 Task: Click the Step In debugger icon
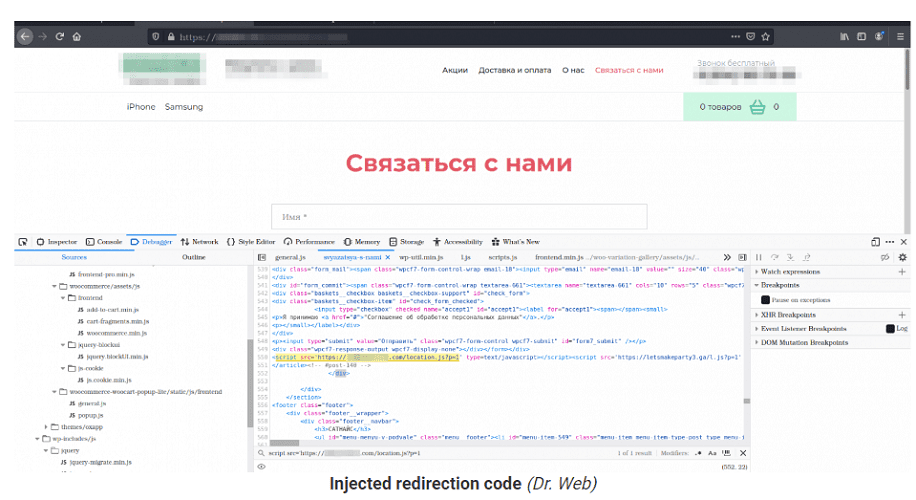pos(790,257)
